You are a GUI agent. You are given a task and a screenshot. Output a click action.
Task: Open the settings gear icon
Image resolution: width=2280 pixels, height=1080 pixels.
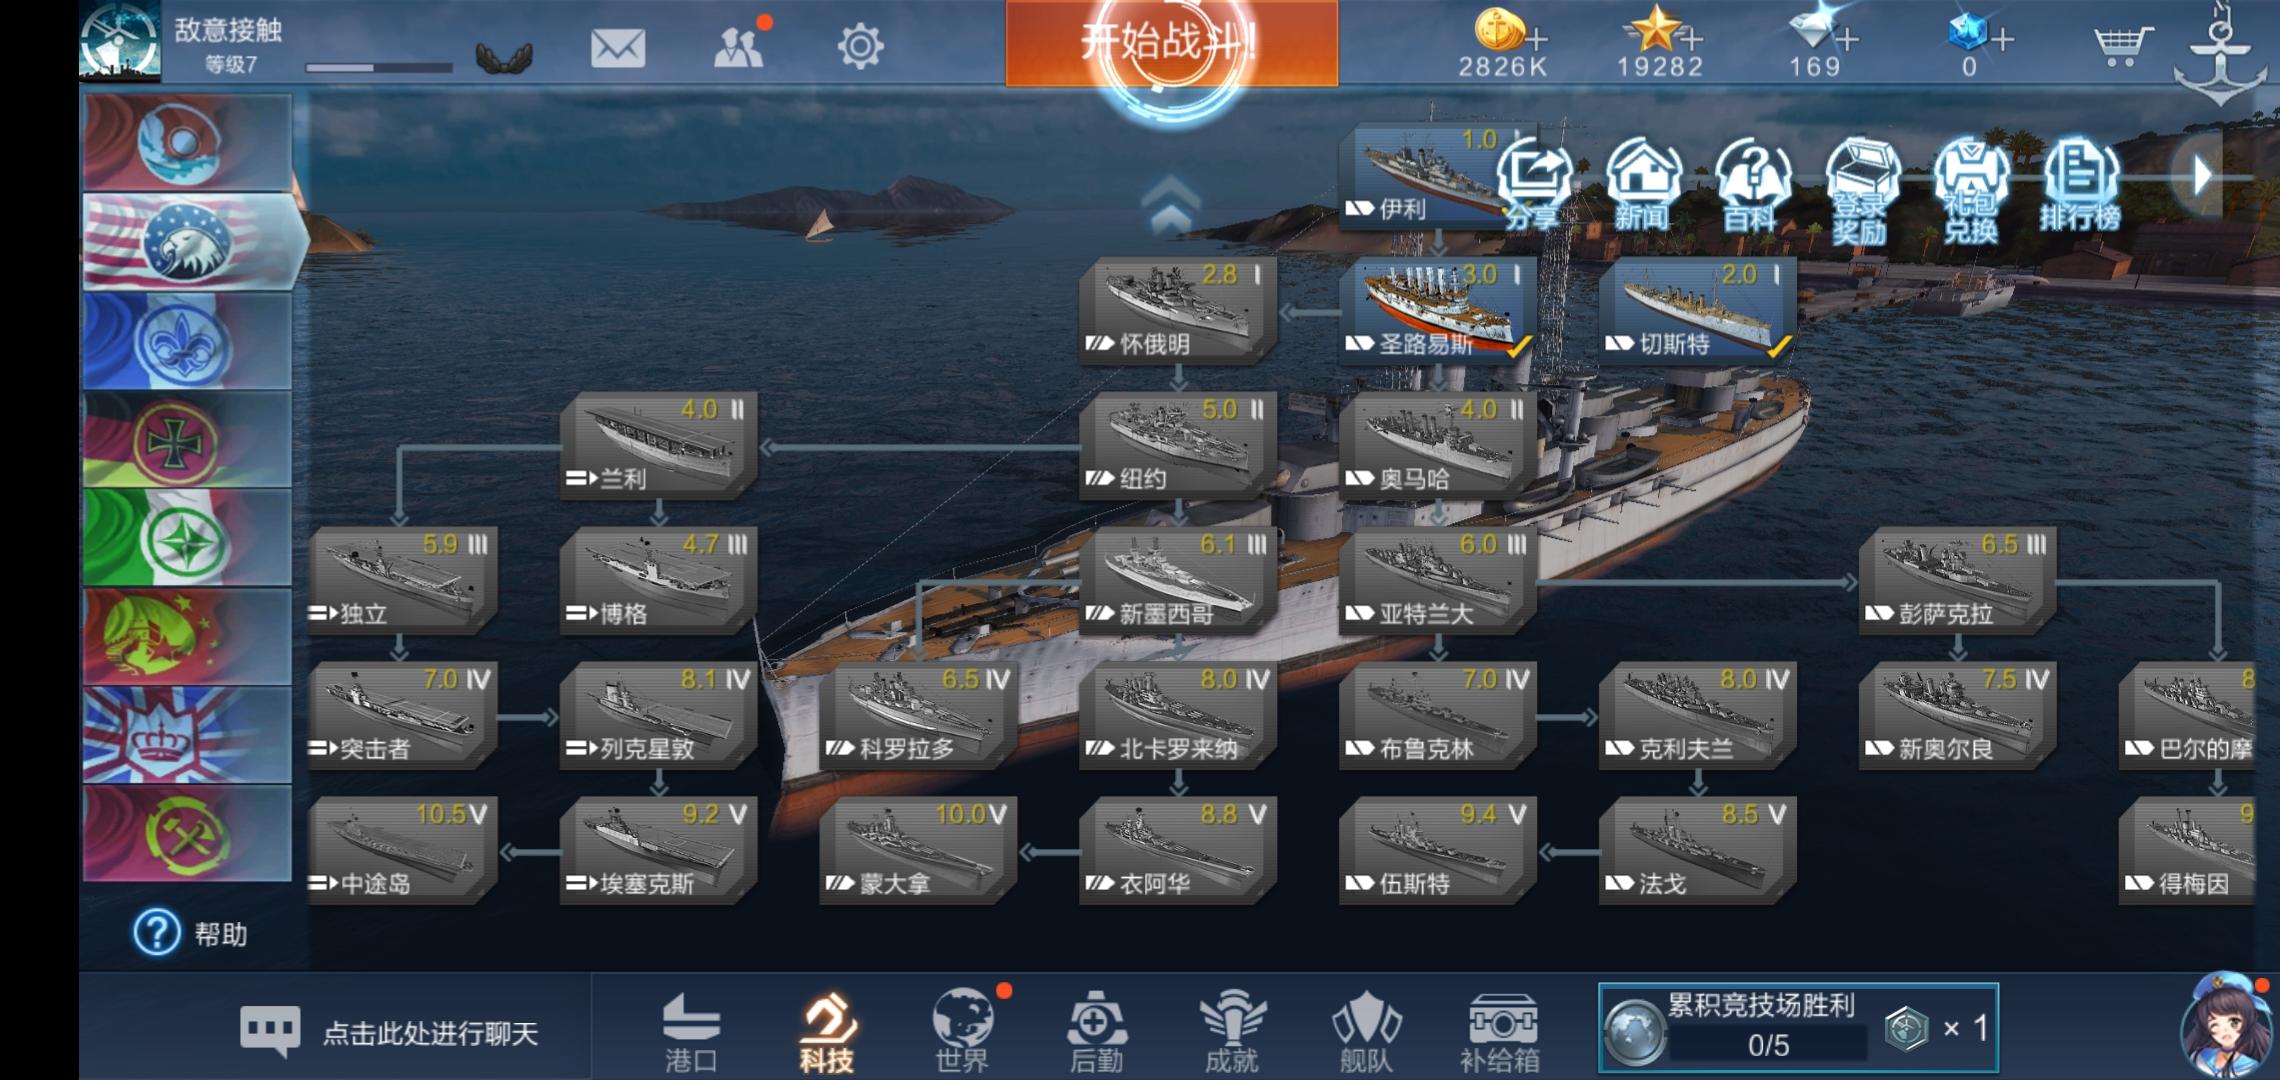(x=860, y=46)
